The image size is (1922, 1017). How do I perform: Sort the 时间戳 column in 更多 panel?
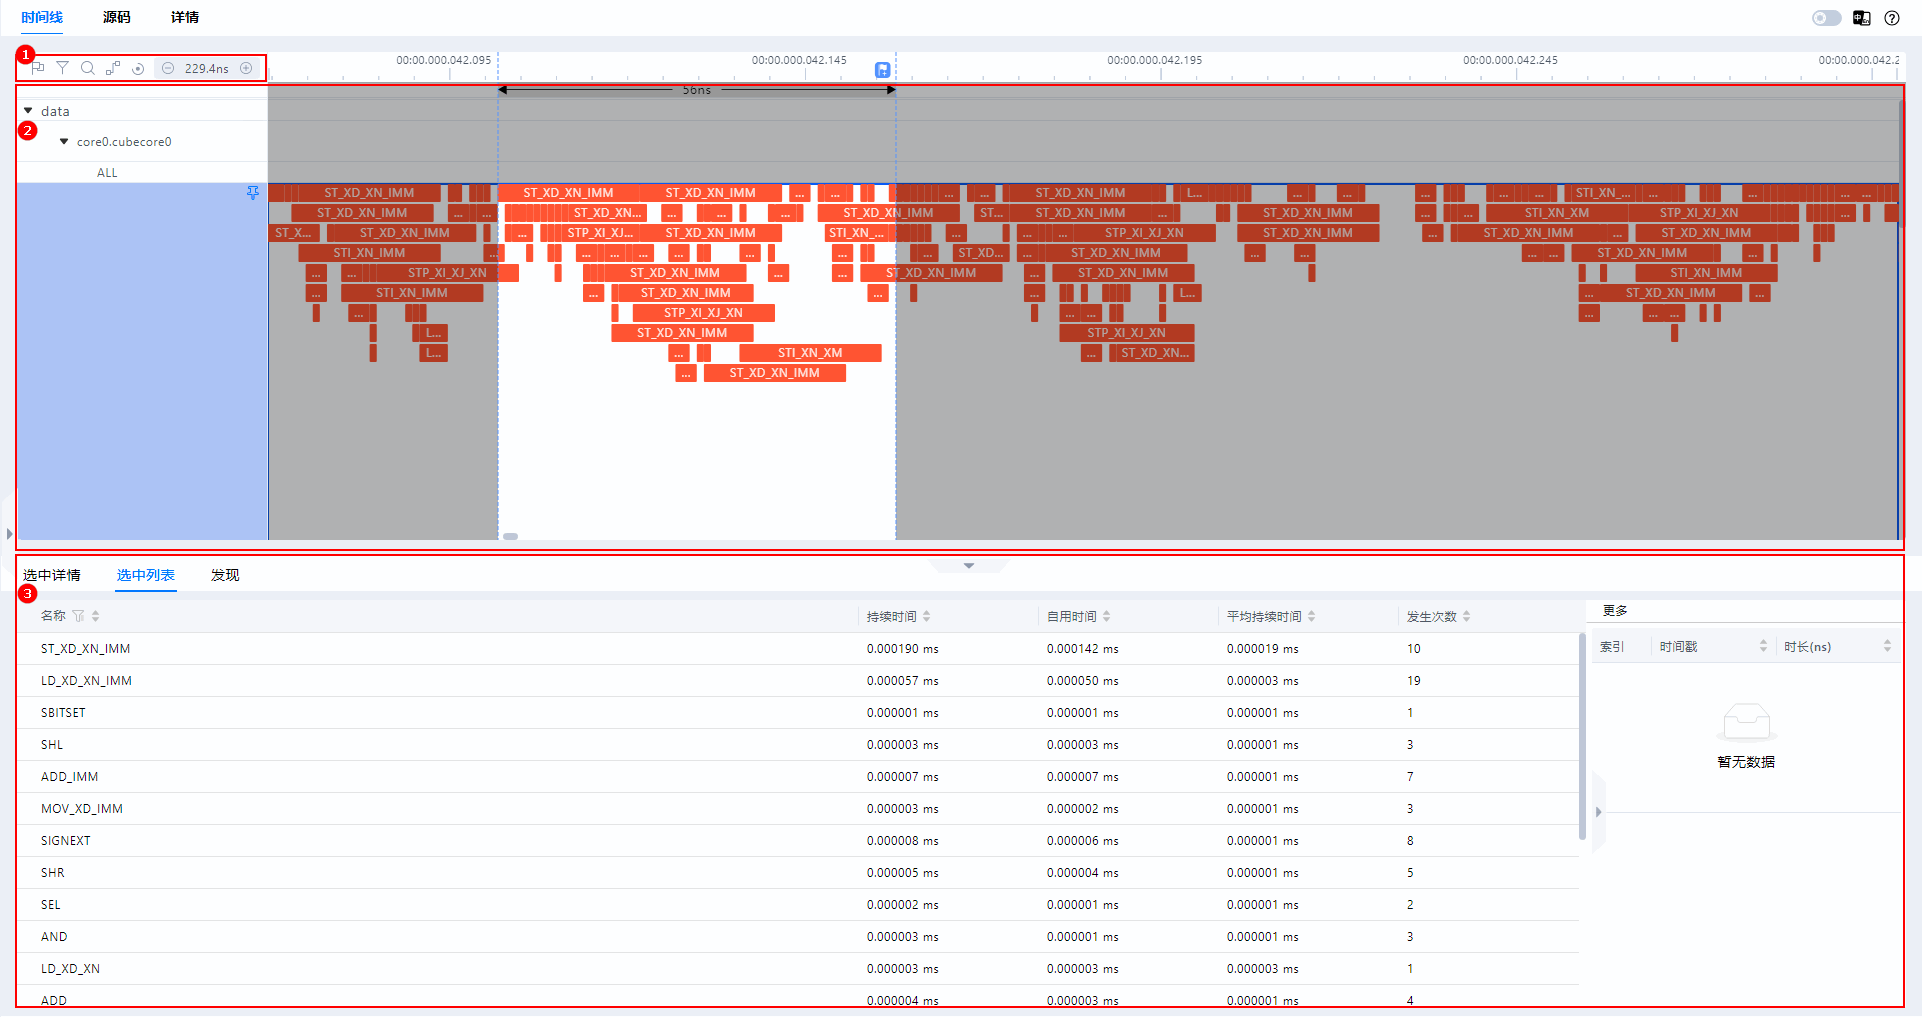pyautogui.click(x=1763, y=647)
